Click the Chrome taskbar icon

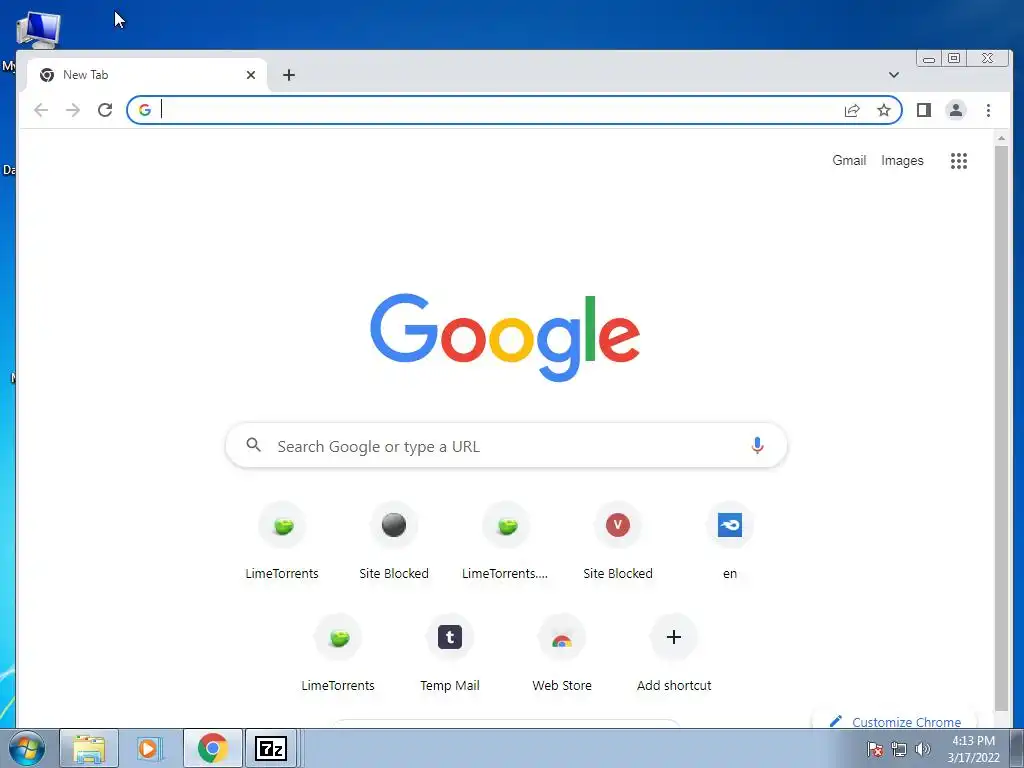212,748
